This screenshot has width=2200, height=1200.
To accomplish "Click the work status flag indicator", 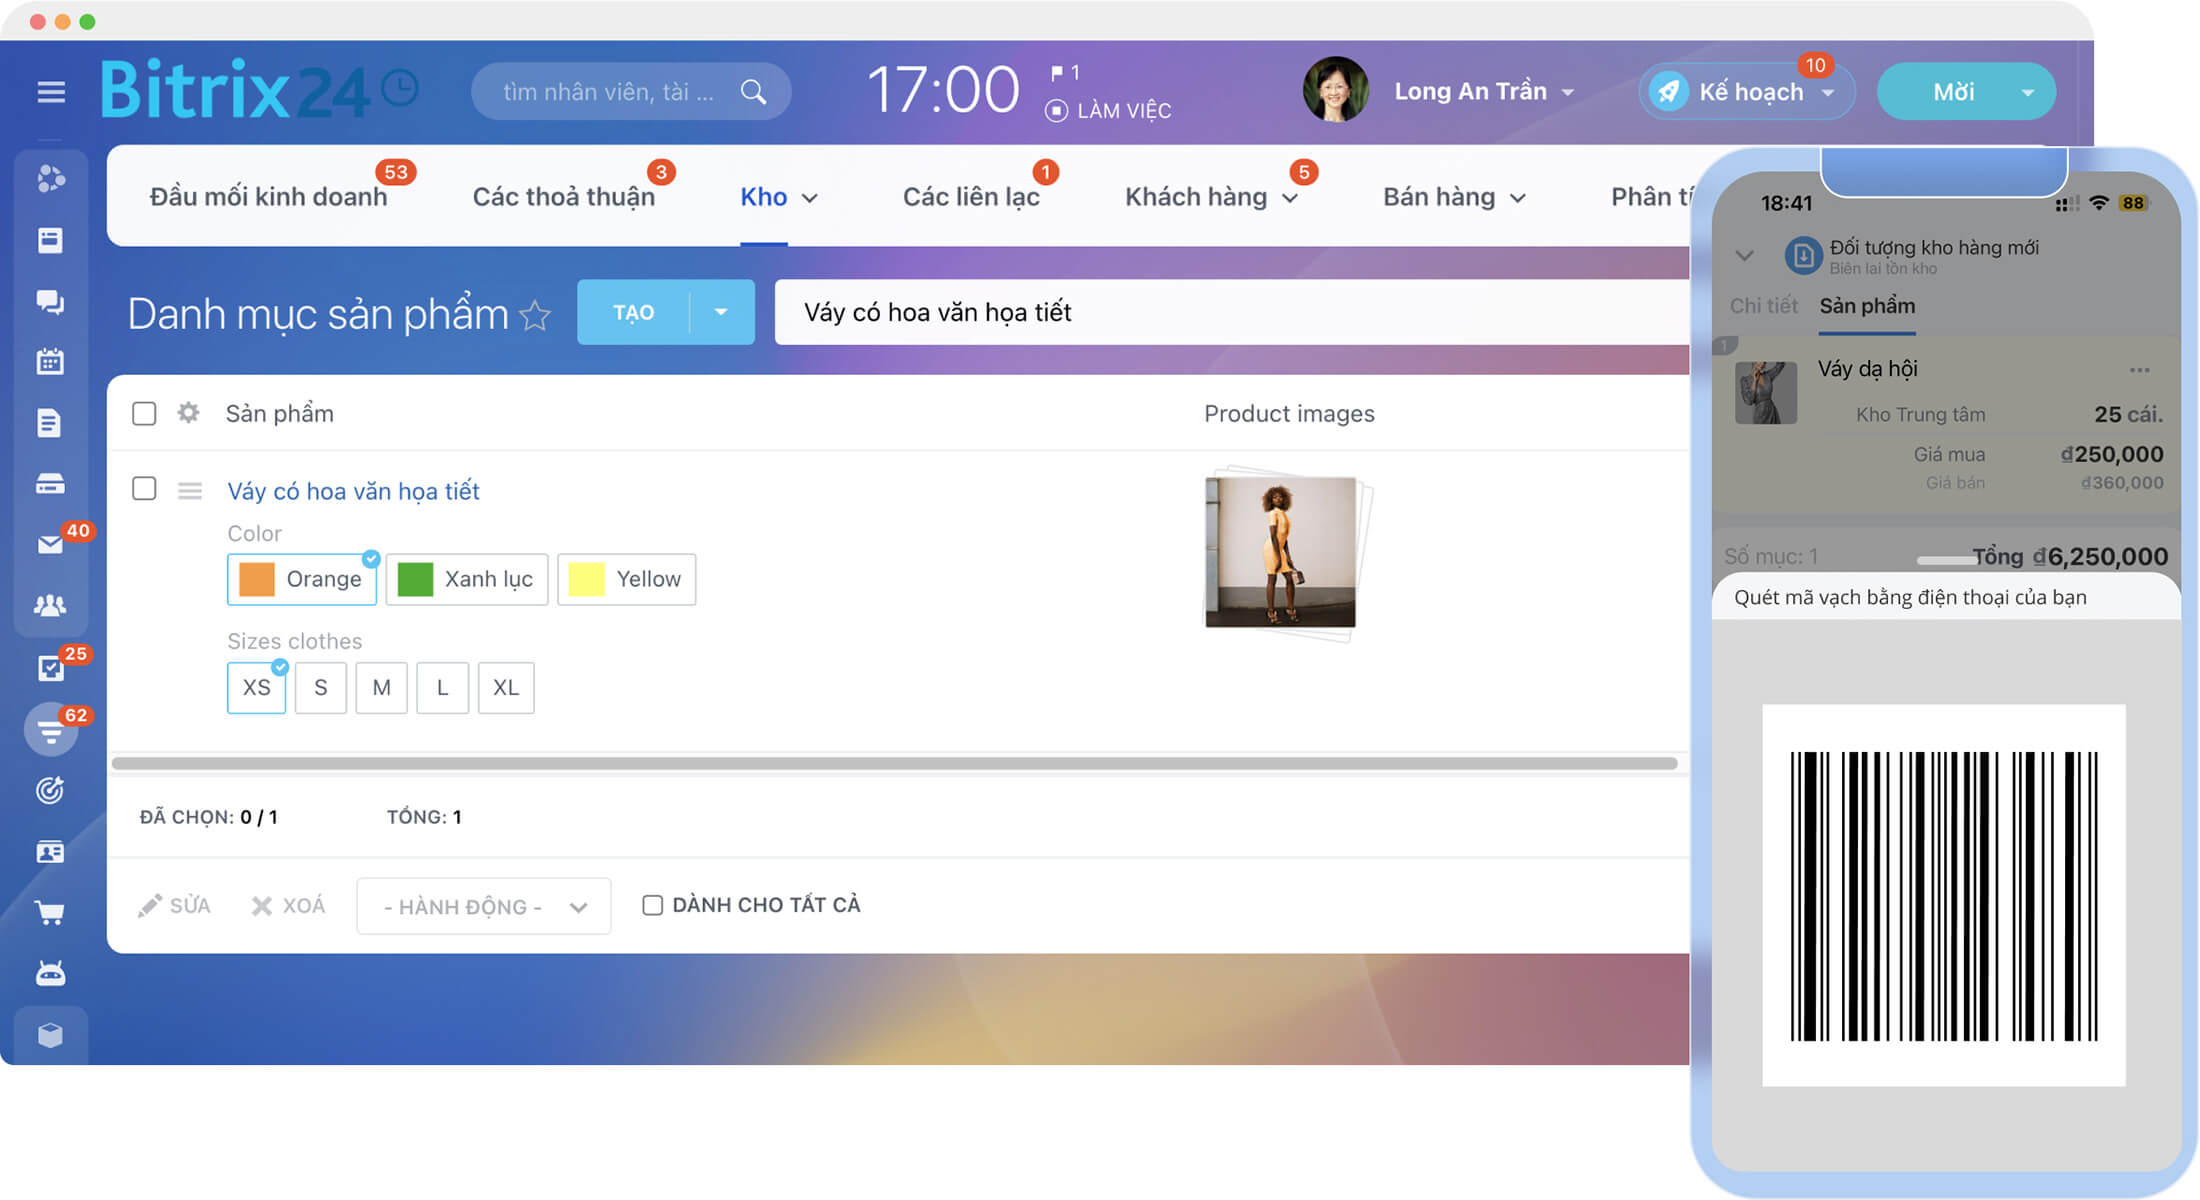I will pyautogui.click(x=1064, y=72).
